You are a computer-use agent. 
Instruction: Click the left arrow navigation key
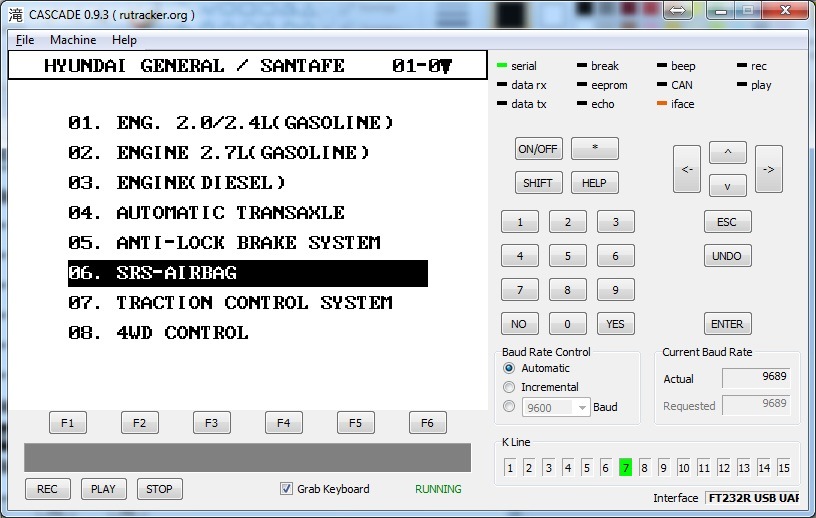[x=686, y=169]
